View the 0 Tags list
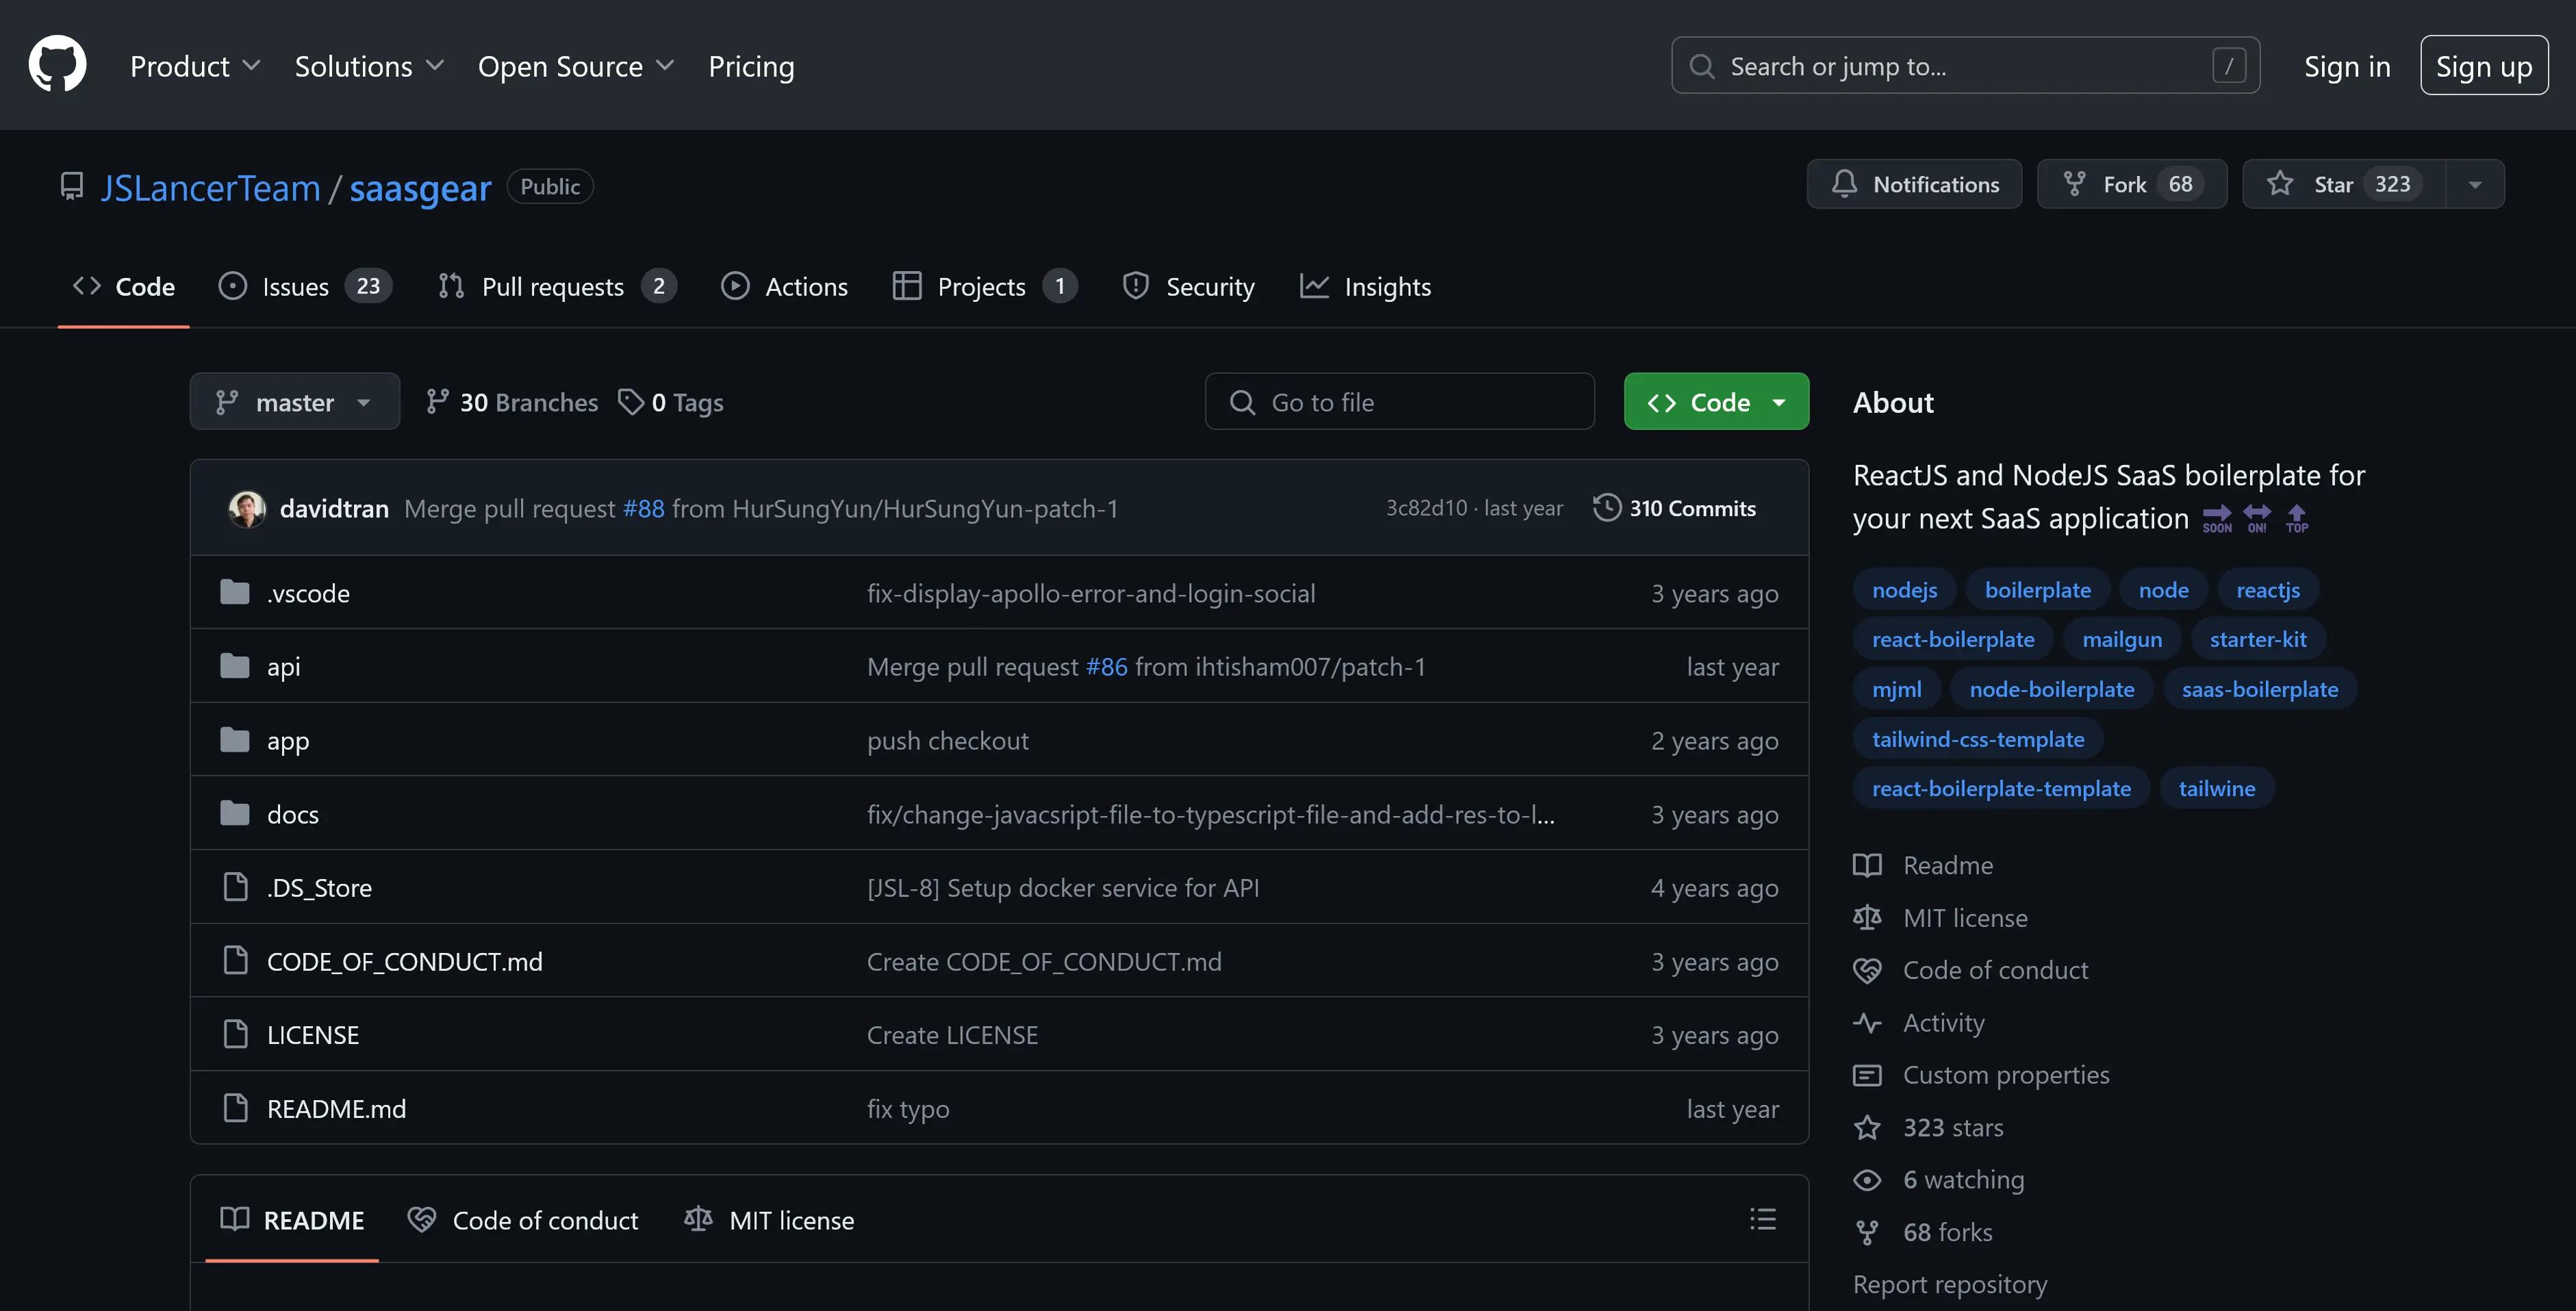The image size is (2576, 1311). [671, 402]
